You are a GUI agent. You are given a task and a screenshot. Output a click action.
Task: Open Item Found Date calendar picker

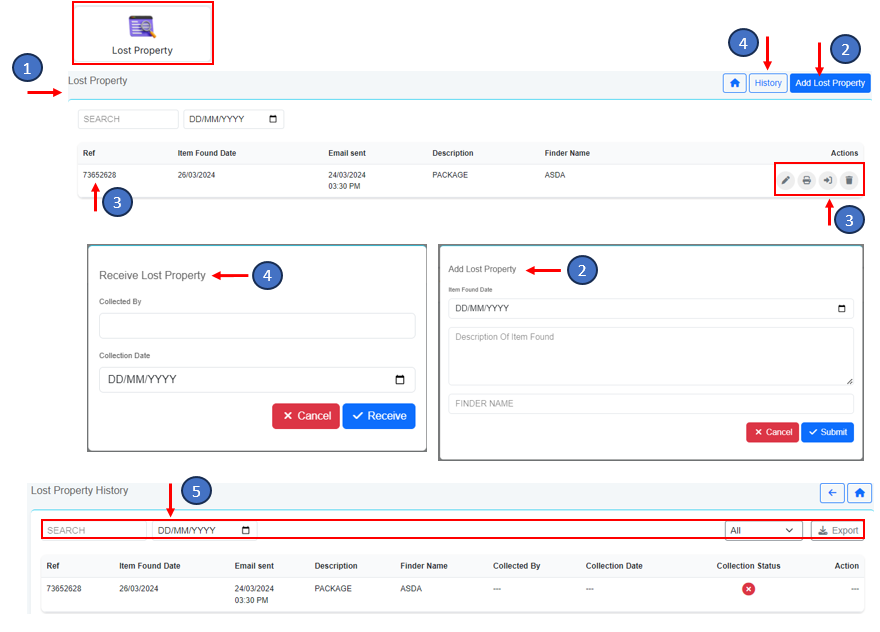[x=841, y=309]
